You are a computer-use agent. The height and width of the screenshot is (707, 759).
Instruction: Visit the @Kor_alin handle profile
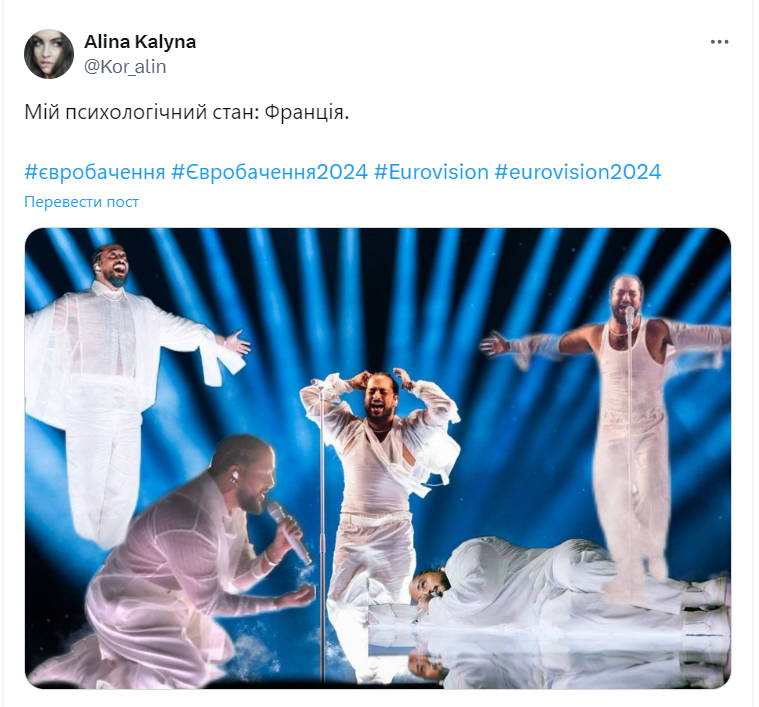tap(125, 67)
